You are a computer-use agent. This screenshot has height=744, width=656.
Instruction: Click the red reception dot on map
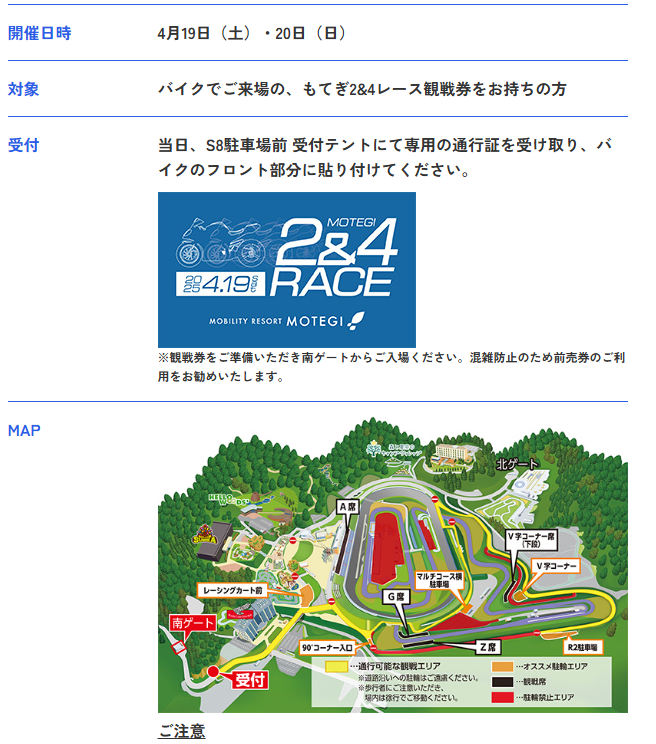point(213,671)
